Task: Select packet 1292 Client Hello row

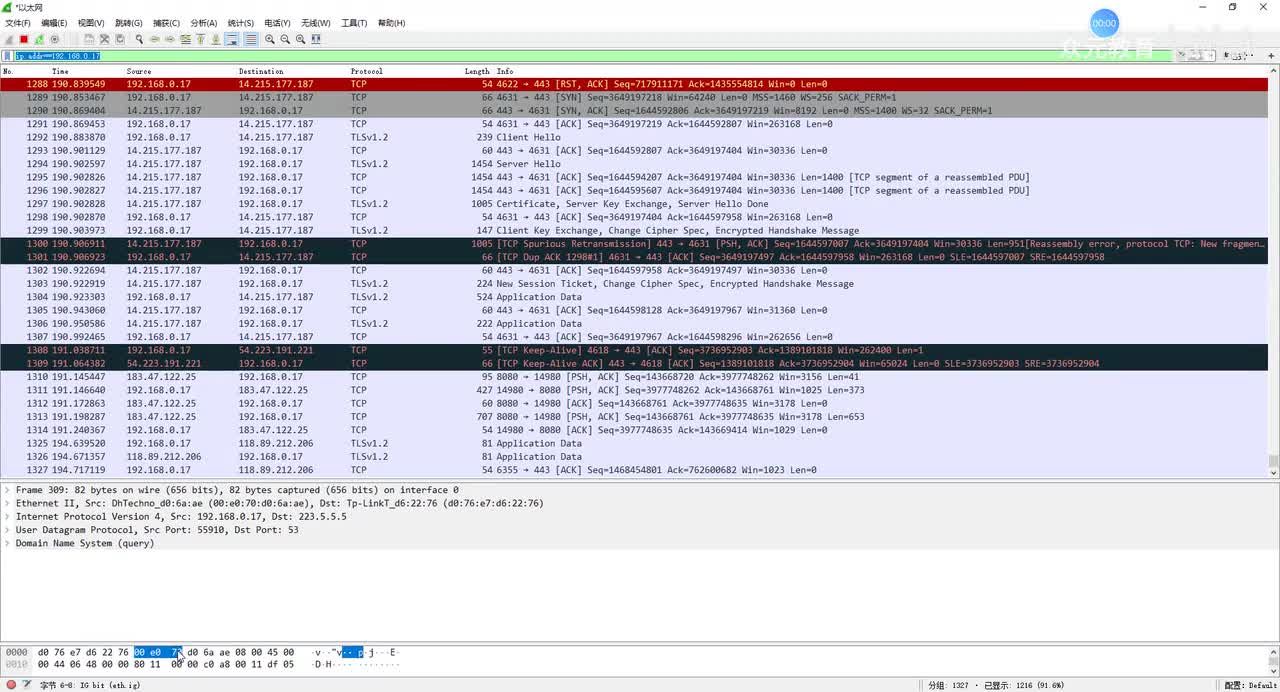Action: (x=634, y=137)
